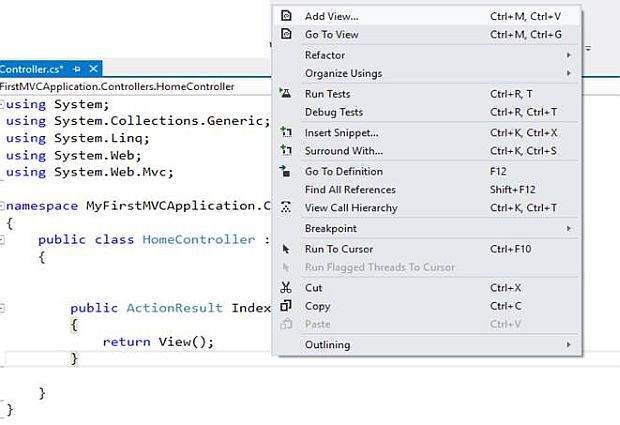
Task: Click the Ctrl+F10 shortcut text
Action: (x=510, y=249)
